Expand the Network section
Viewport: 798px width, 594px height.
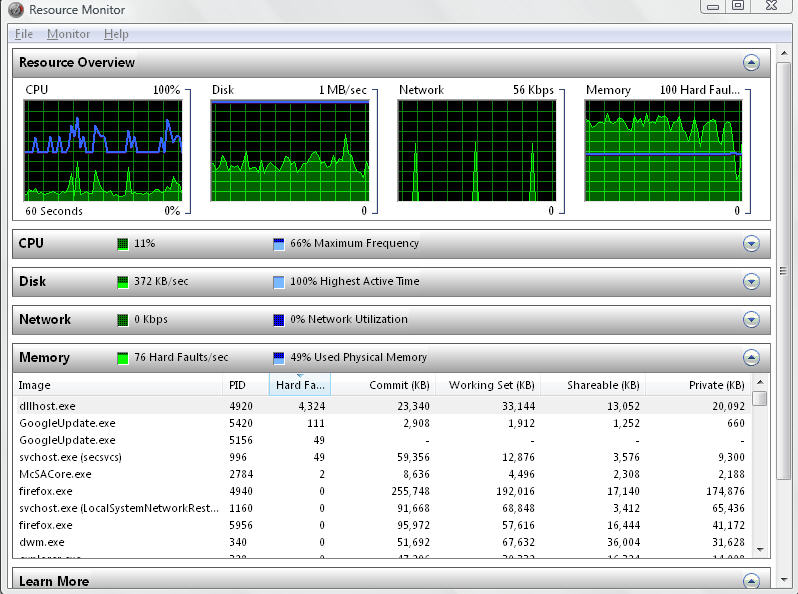coord(751,320)
